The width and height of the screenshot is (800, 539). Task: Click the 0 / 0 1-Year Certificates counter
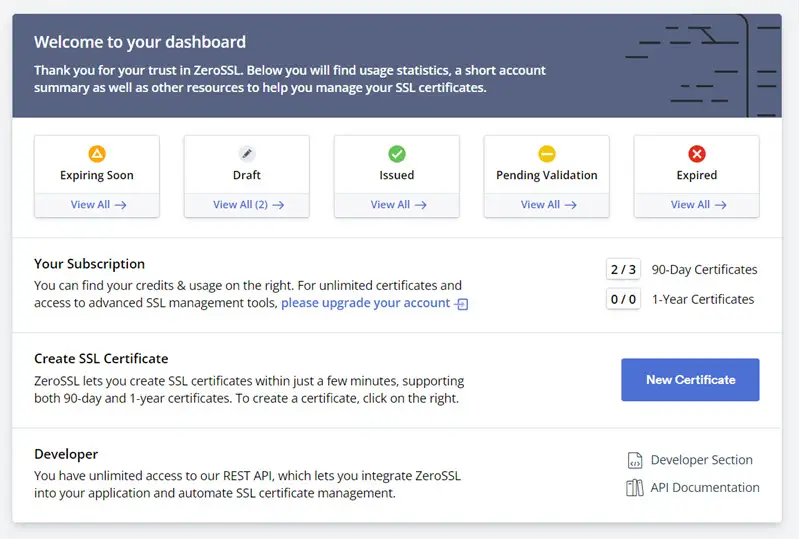[x=623, y=299]
